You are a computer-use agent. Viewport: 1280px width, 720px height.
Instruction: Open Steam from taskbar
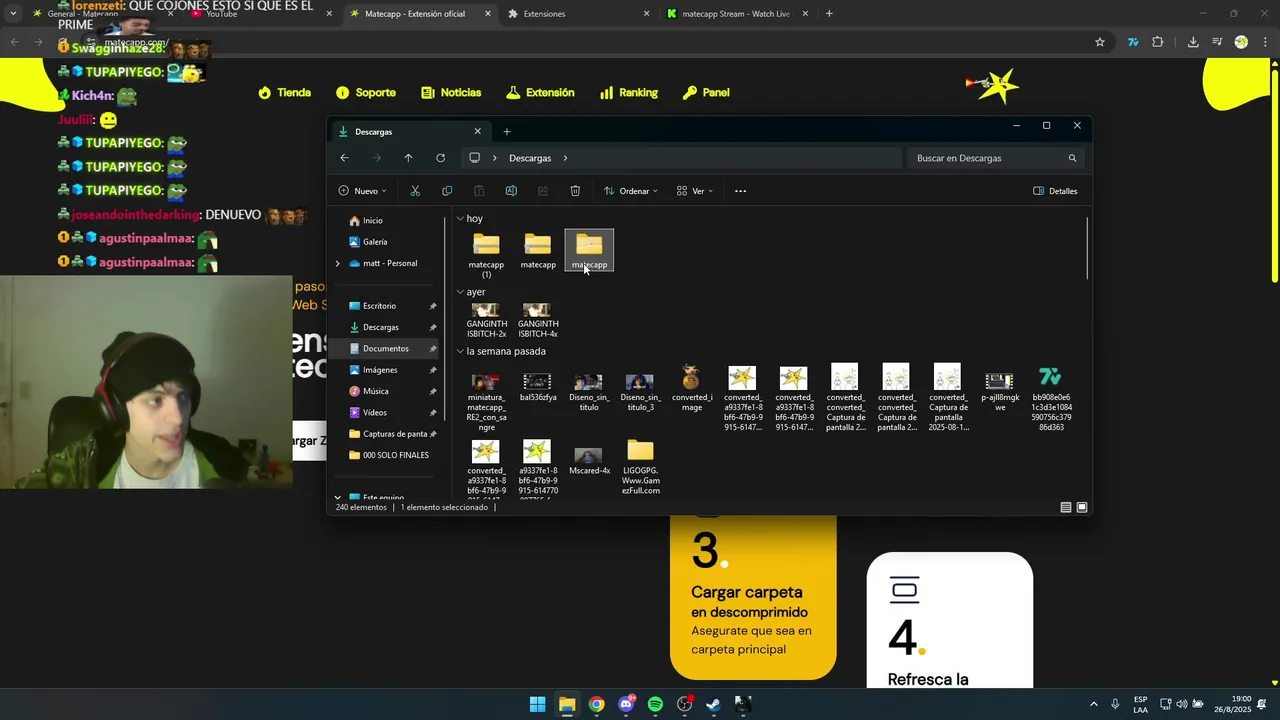tap(714, 704)
